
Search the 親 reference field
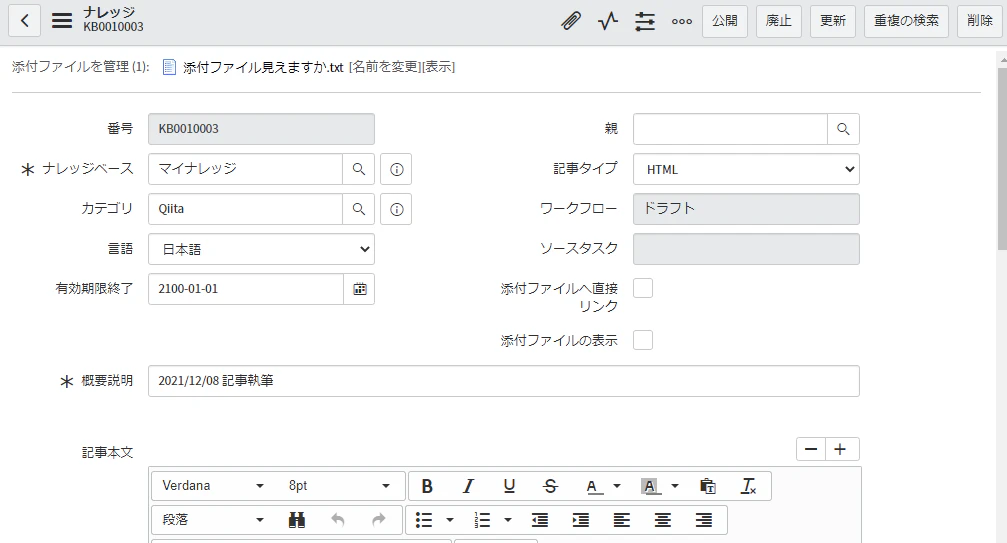(843, 129)
